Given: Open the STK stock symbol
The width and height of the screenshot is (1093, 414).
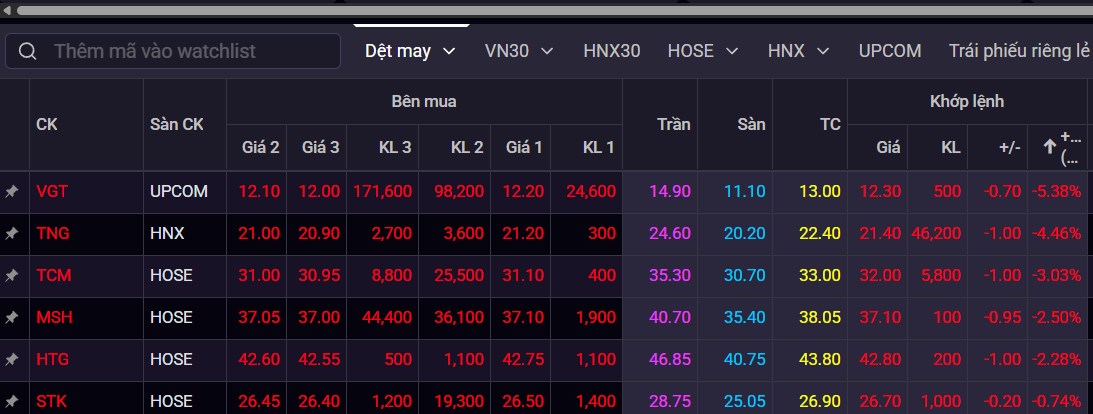Looking at the screenshot, I should coord(52,401).
